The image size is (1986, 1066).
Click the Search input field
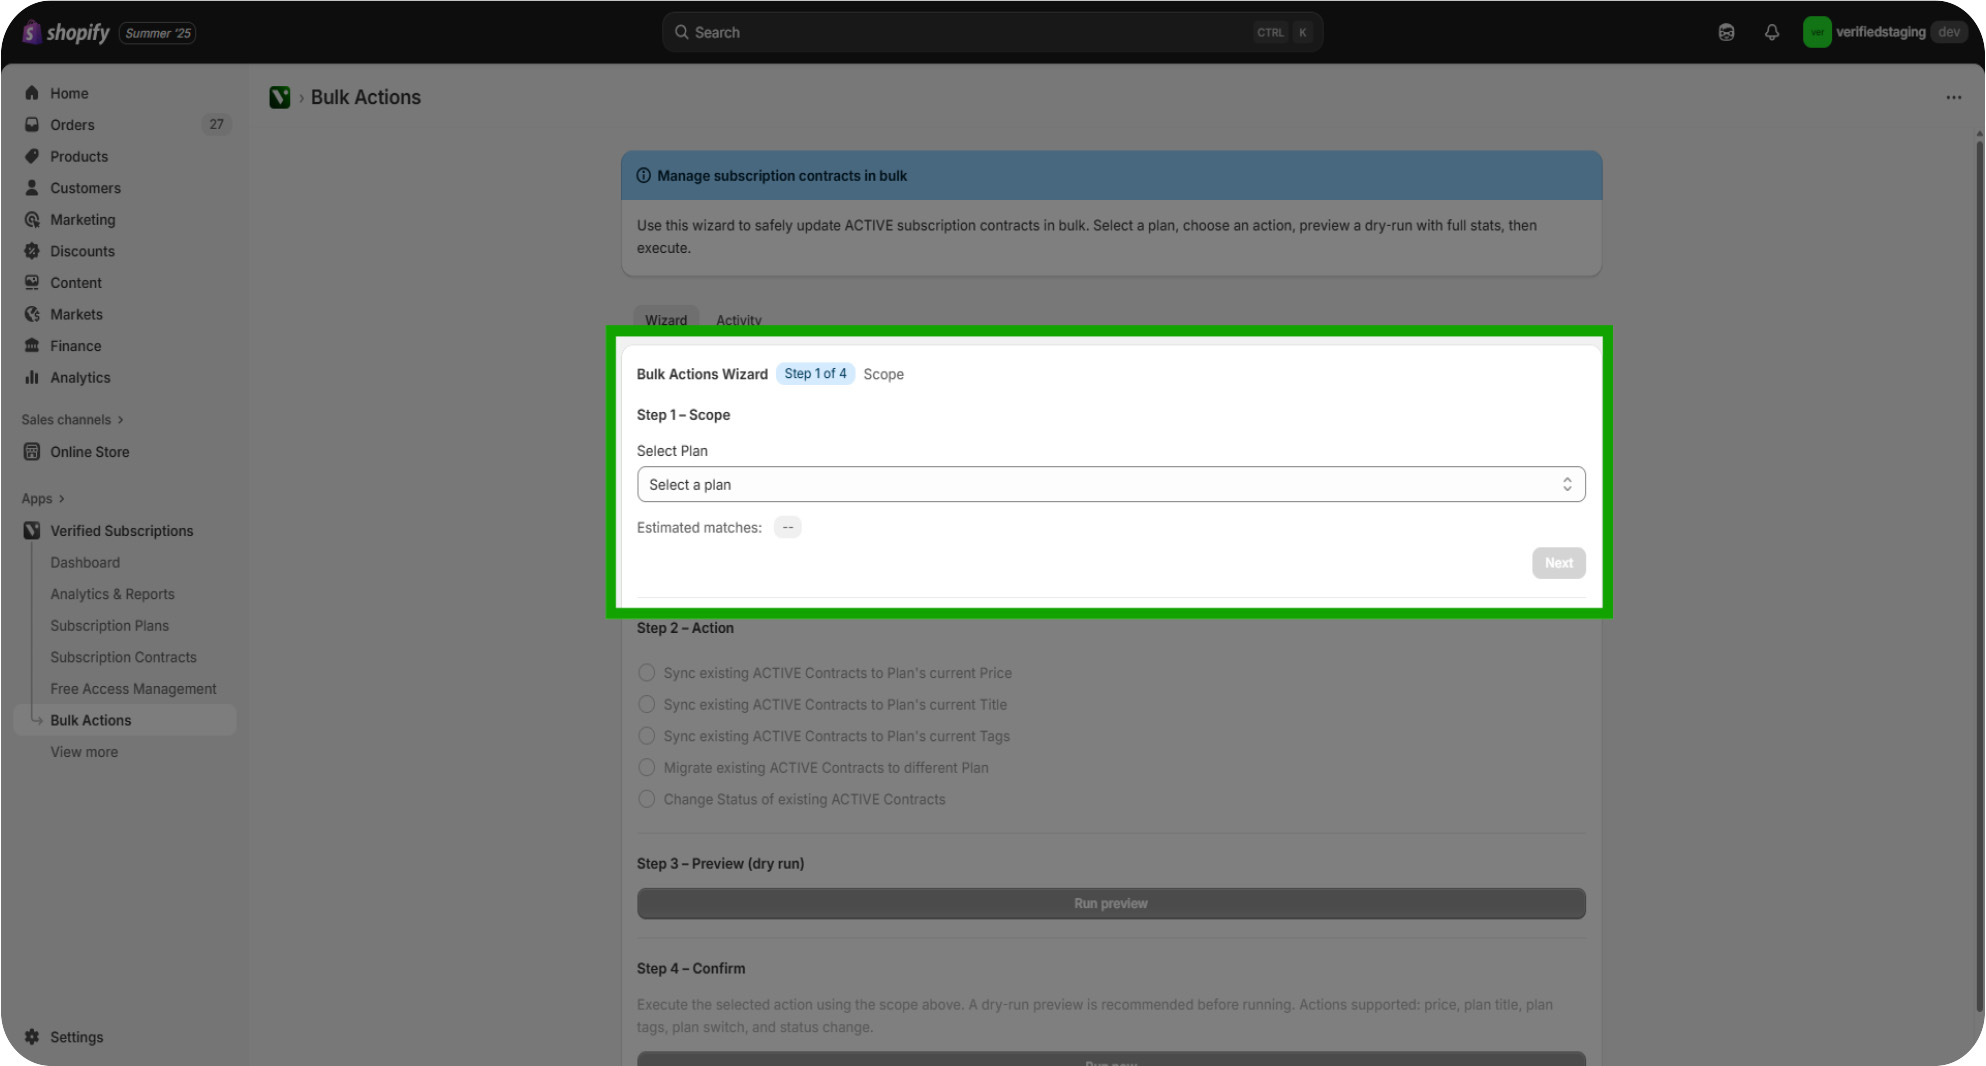pyautogui.click(x=992, y=32)
